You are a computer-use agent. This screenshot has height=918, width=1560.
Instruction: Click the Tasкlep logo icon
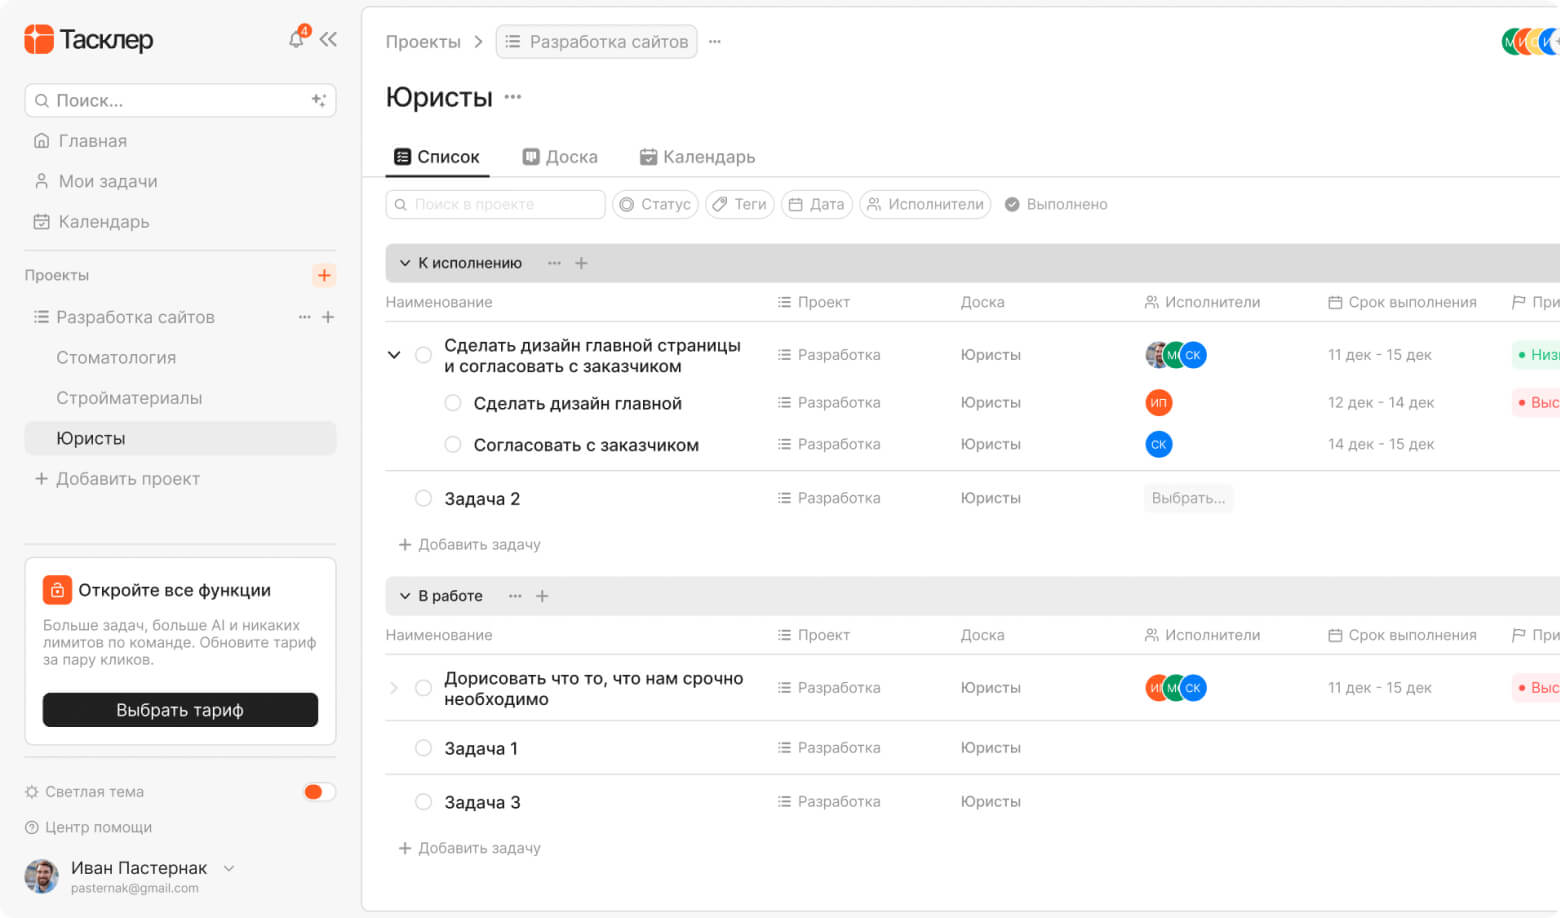point(38,39)
